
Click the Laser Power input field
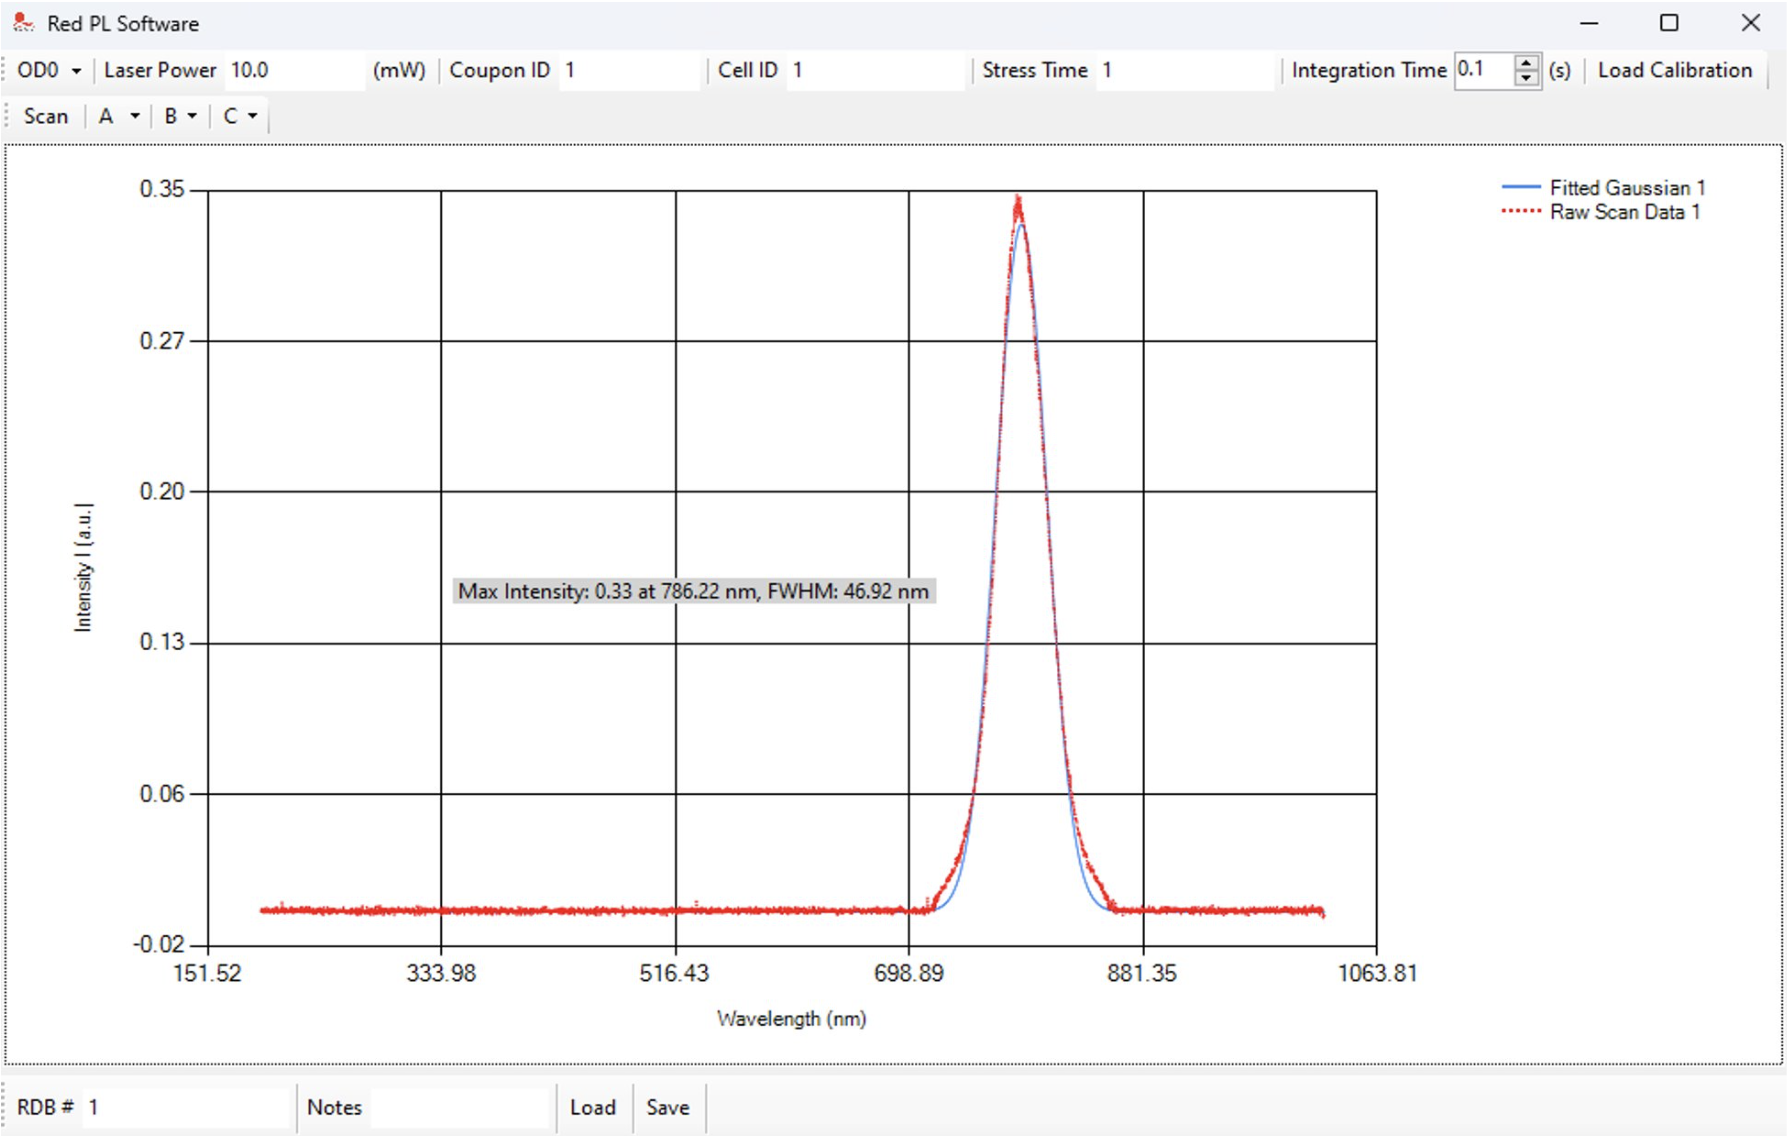click(x=293, y=71)
